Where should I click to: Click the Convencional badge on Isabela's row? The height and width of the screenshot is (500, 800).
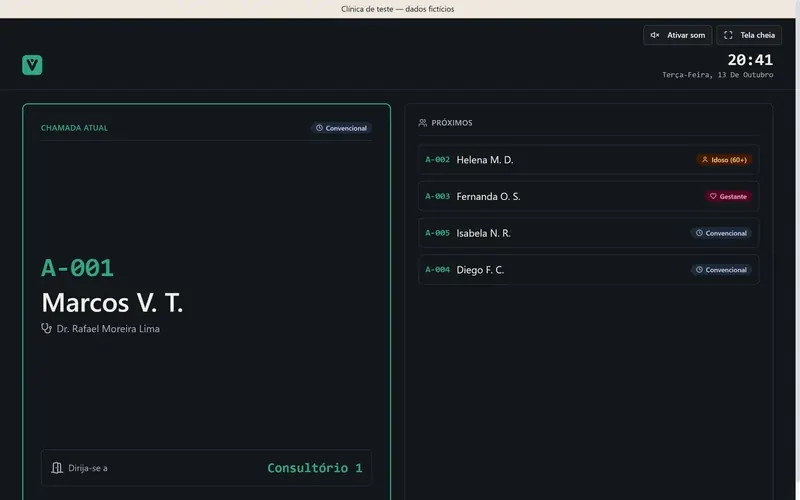pyautogui.click(x=721, y=233)
